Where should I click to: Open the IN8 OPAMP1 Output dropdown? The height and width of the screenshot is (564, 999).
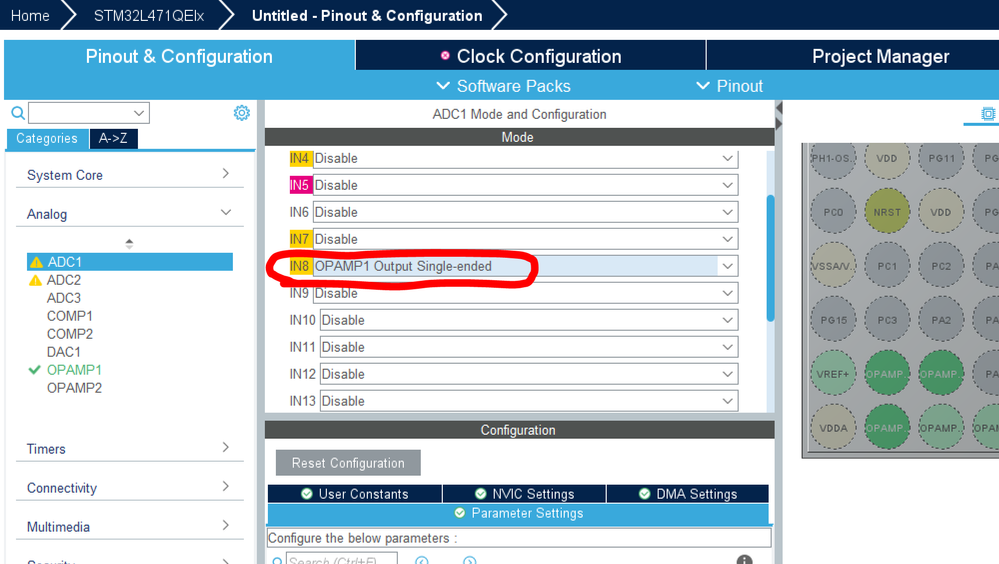click(x=526, y=266)
